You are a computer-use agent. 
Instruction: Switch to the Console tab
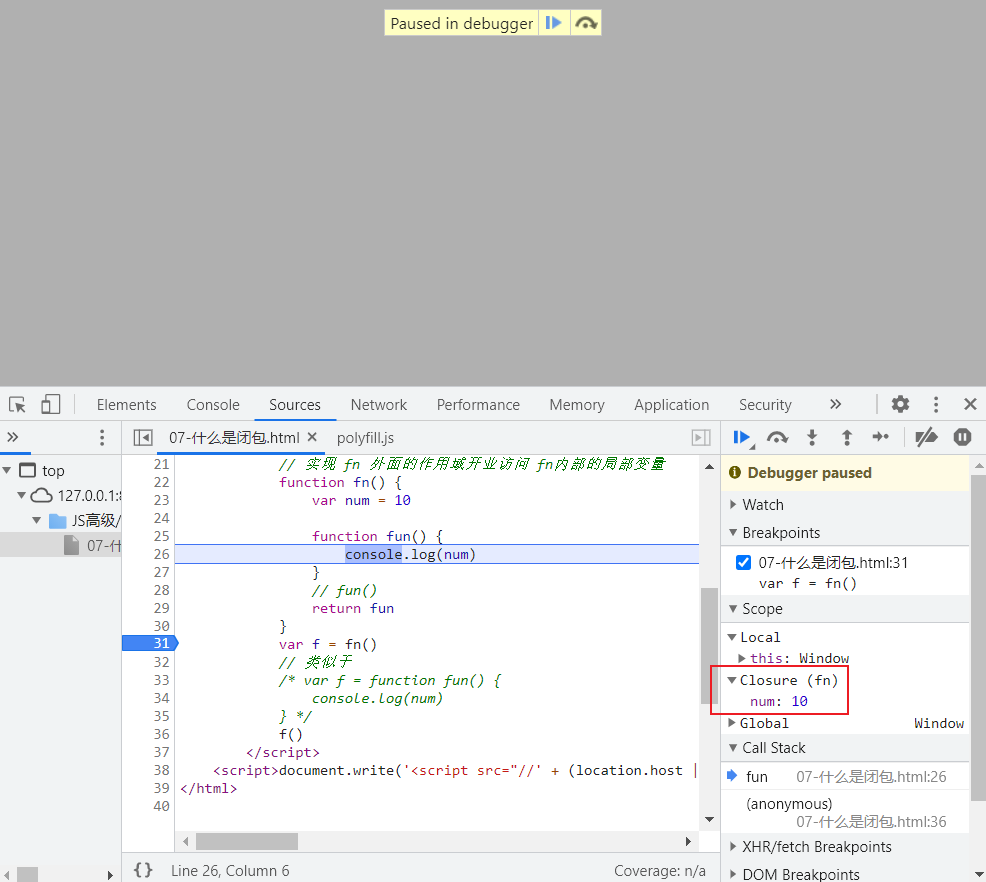[213, 405]
